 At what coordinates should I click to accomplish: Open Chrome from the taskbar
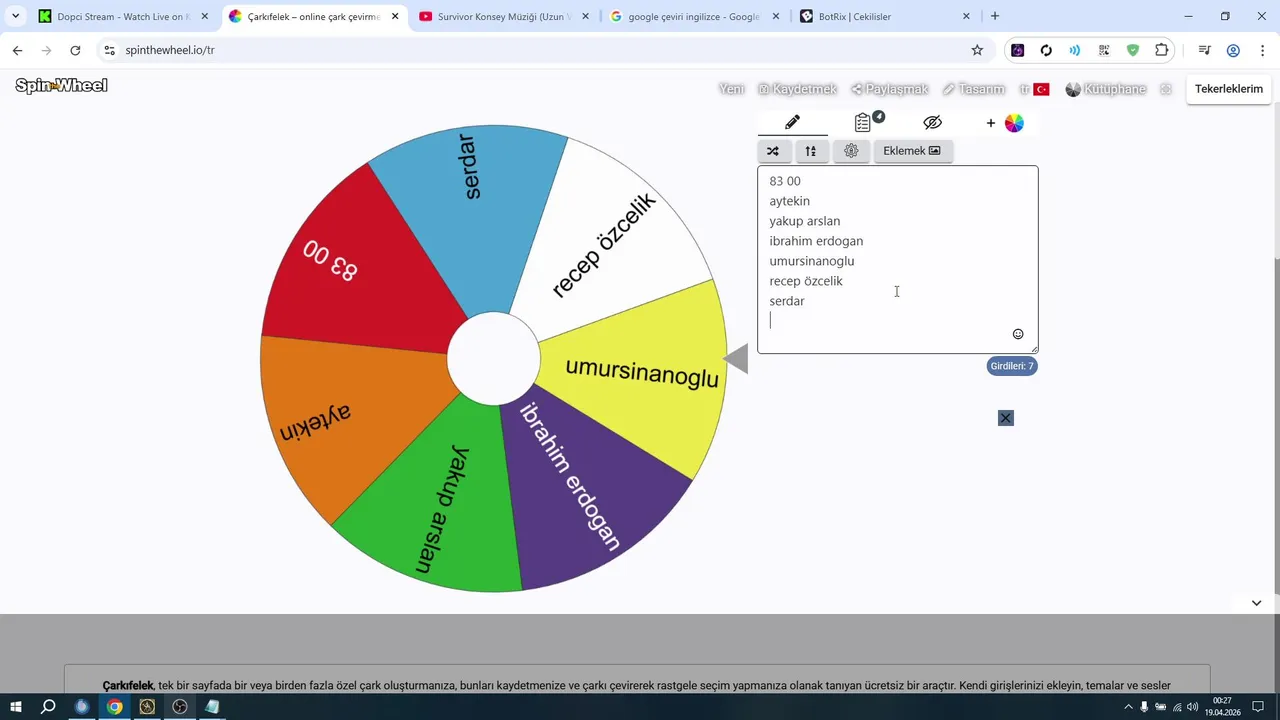click(x=115, y=707)
